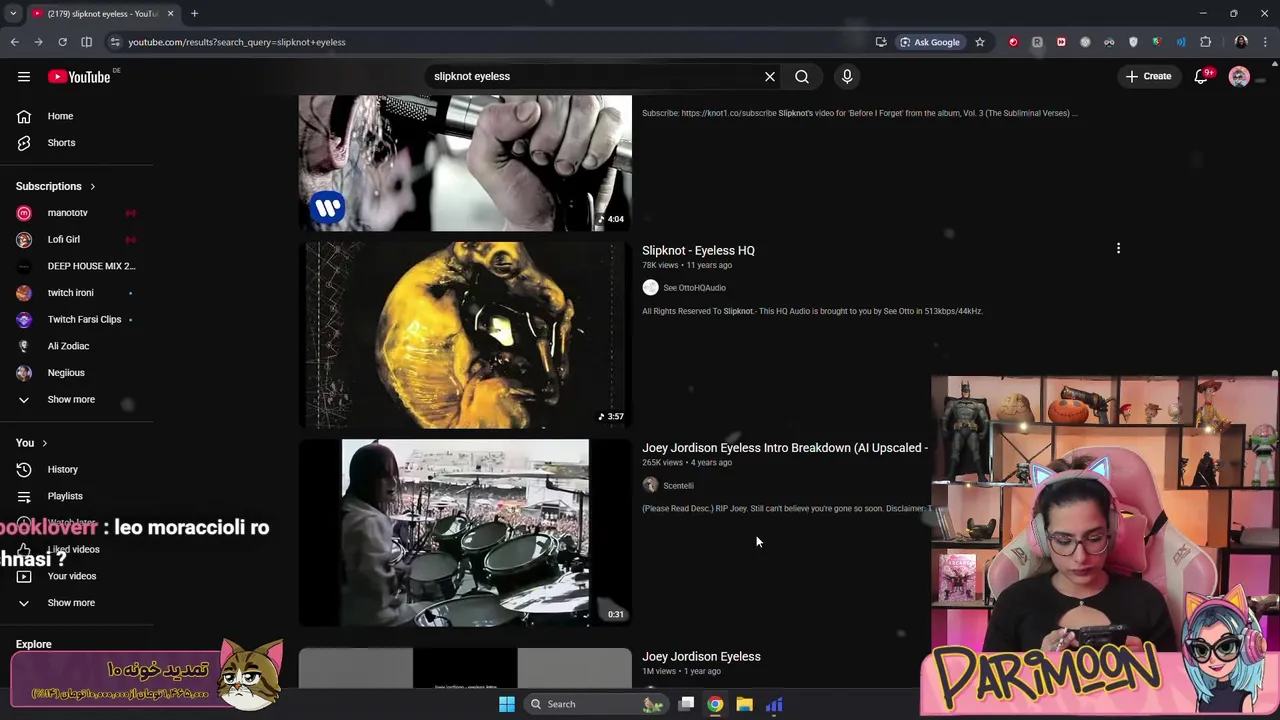
Task: Go forward in the browser
Action: pyautogui.click(x=38, y=42)
